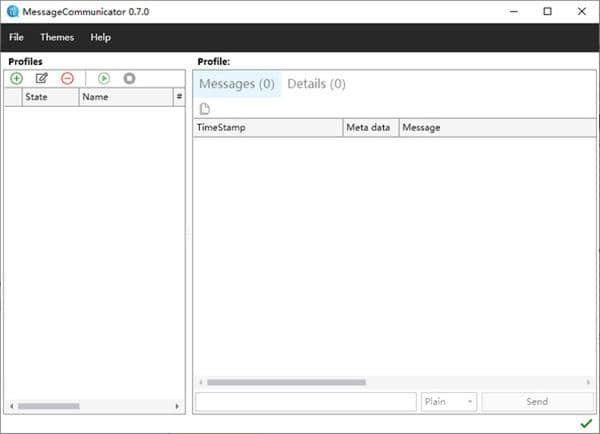The width and height of the screenshot is (600, 434).
Task: Open the Plain format dropdown
Action: pos(449,402)
